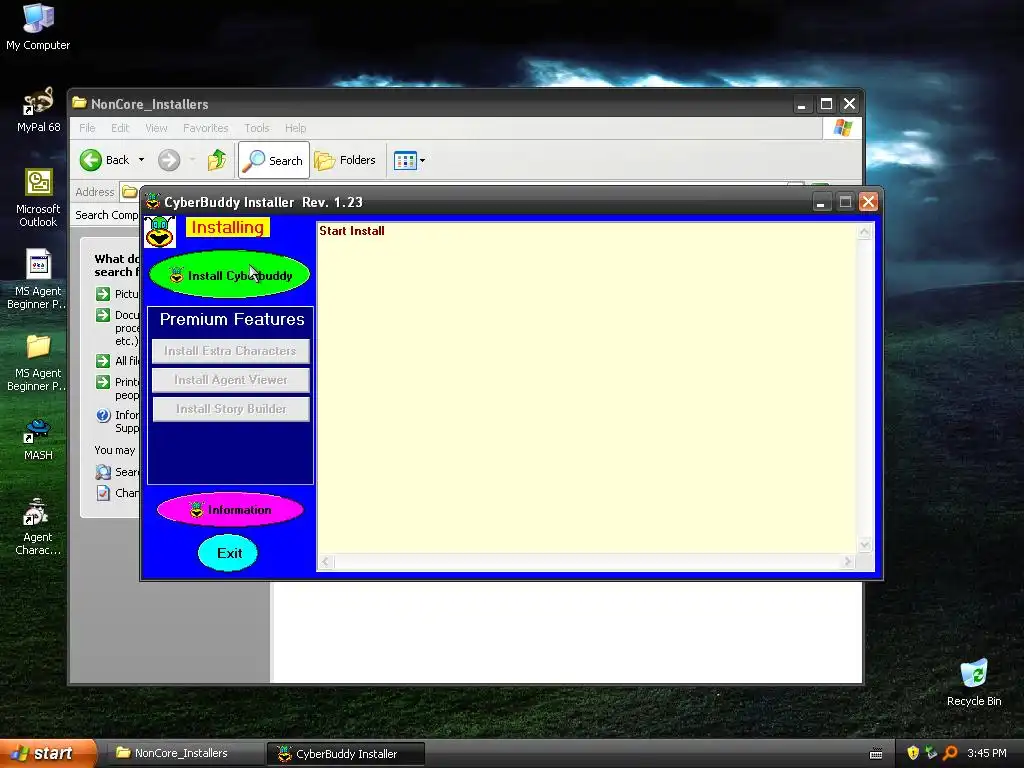Click the scroll right arrow in install log
This screenshot has width=1024, height=768.
coord(848,562)
